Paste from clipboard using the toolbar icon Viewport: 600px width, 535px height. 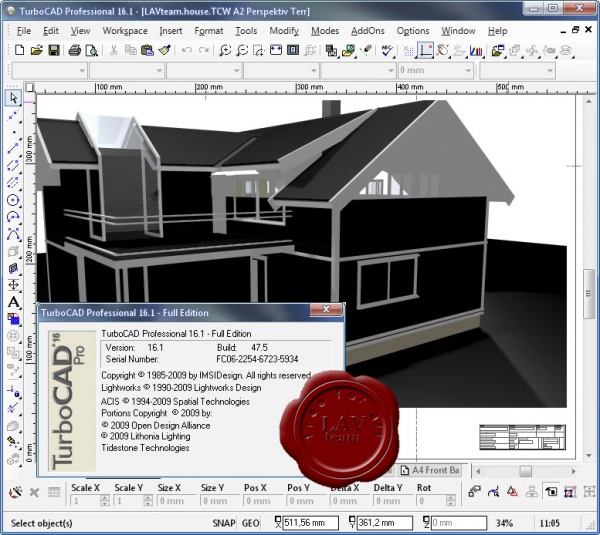tap(147, 50)
